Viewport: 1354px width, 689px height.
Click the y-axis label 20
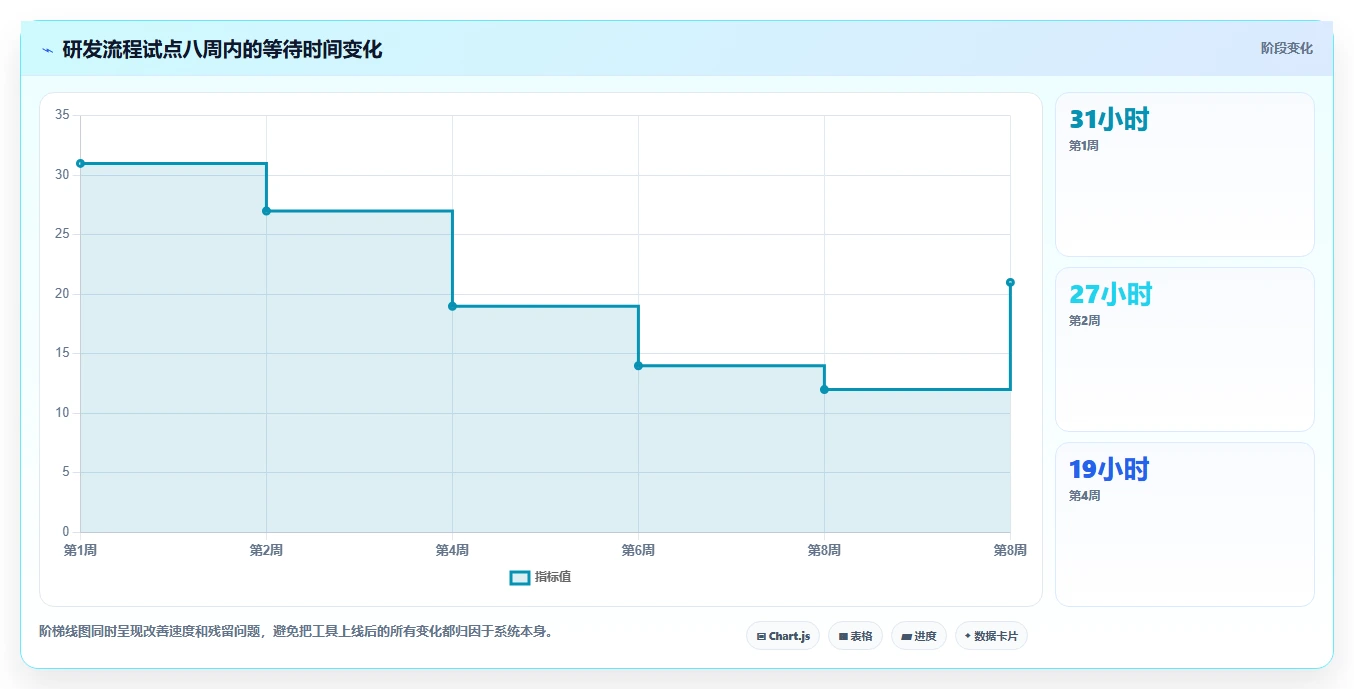[x=62, y=294]
